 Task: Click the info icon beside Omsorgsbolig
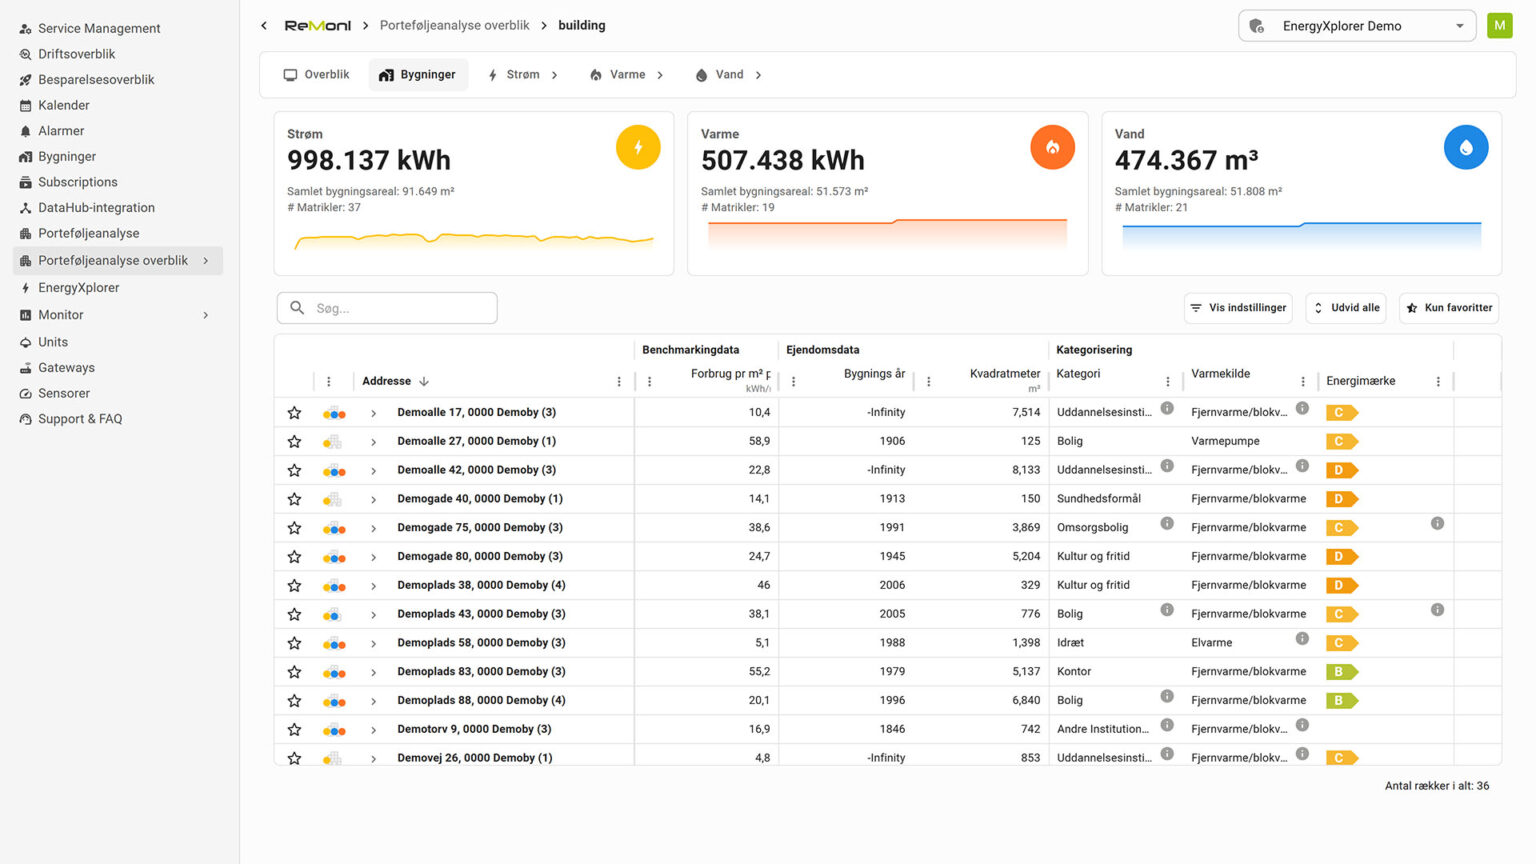click(x=1166, y=524)
